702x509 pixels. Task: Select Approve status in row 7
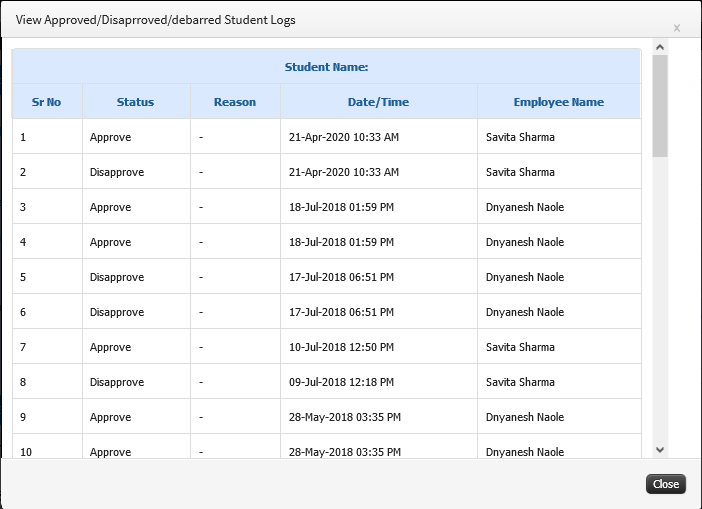pyautogui.click(x=111, y=347)
